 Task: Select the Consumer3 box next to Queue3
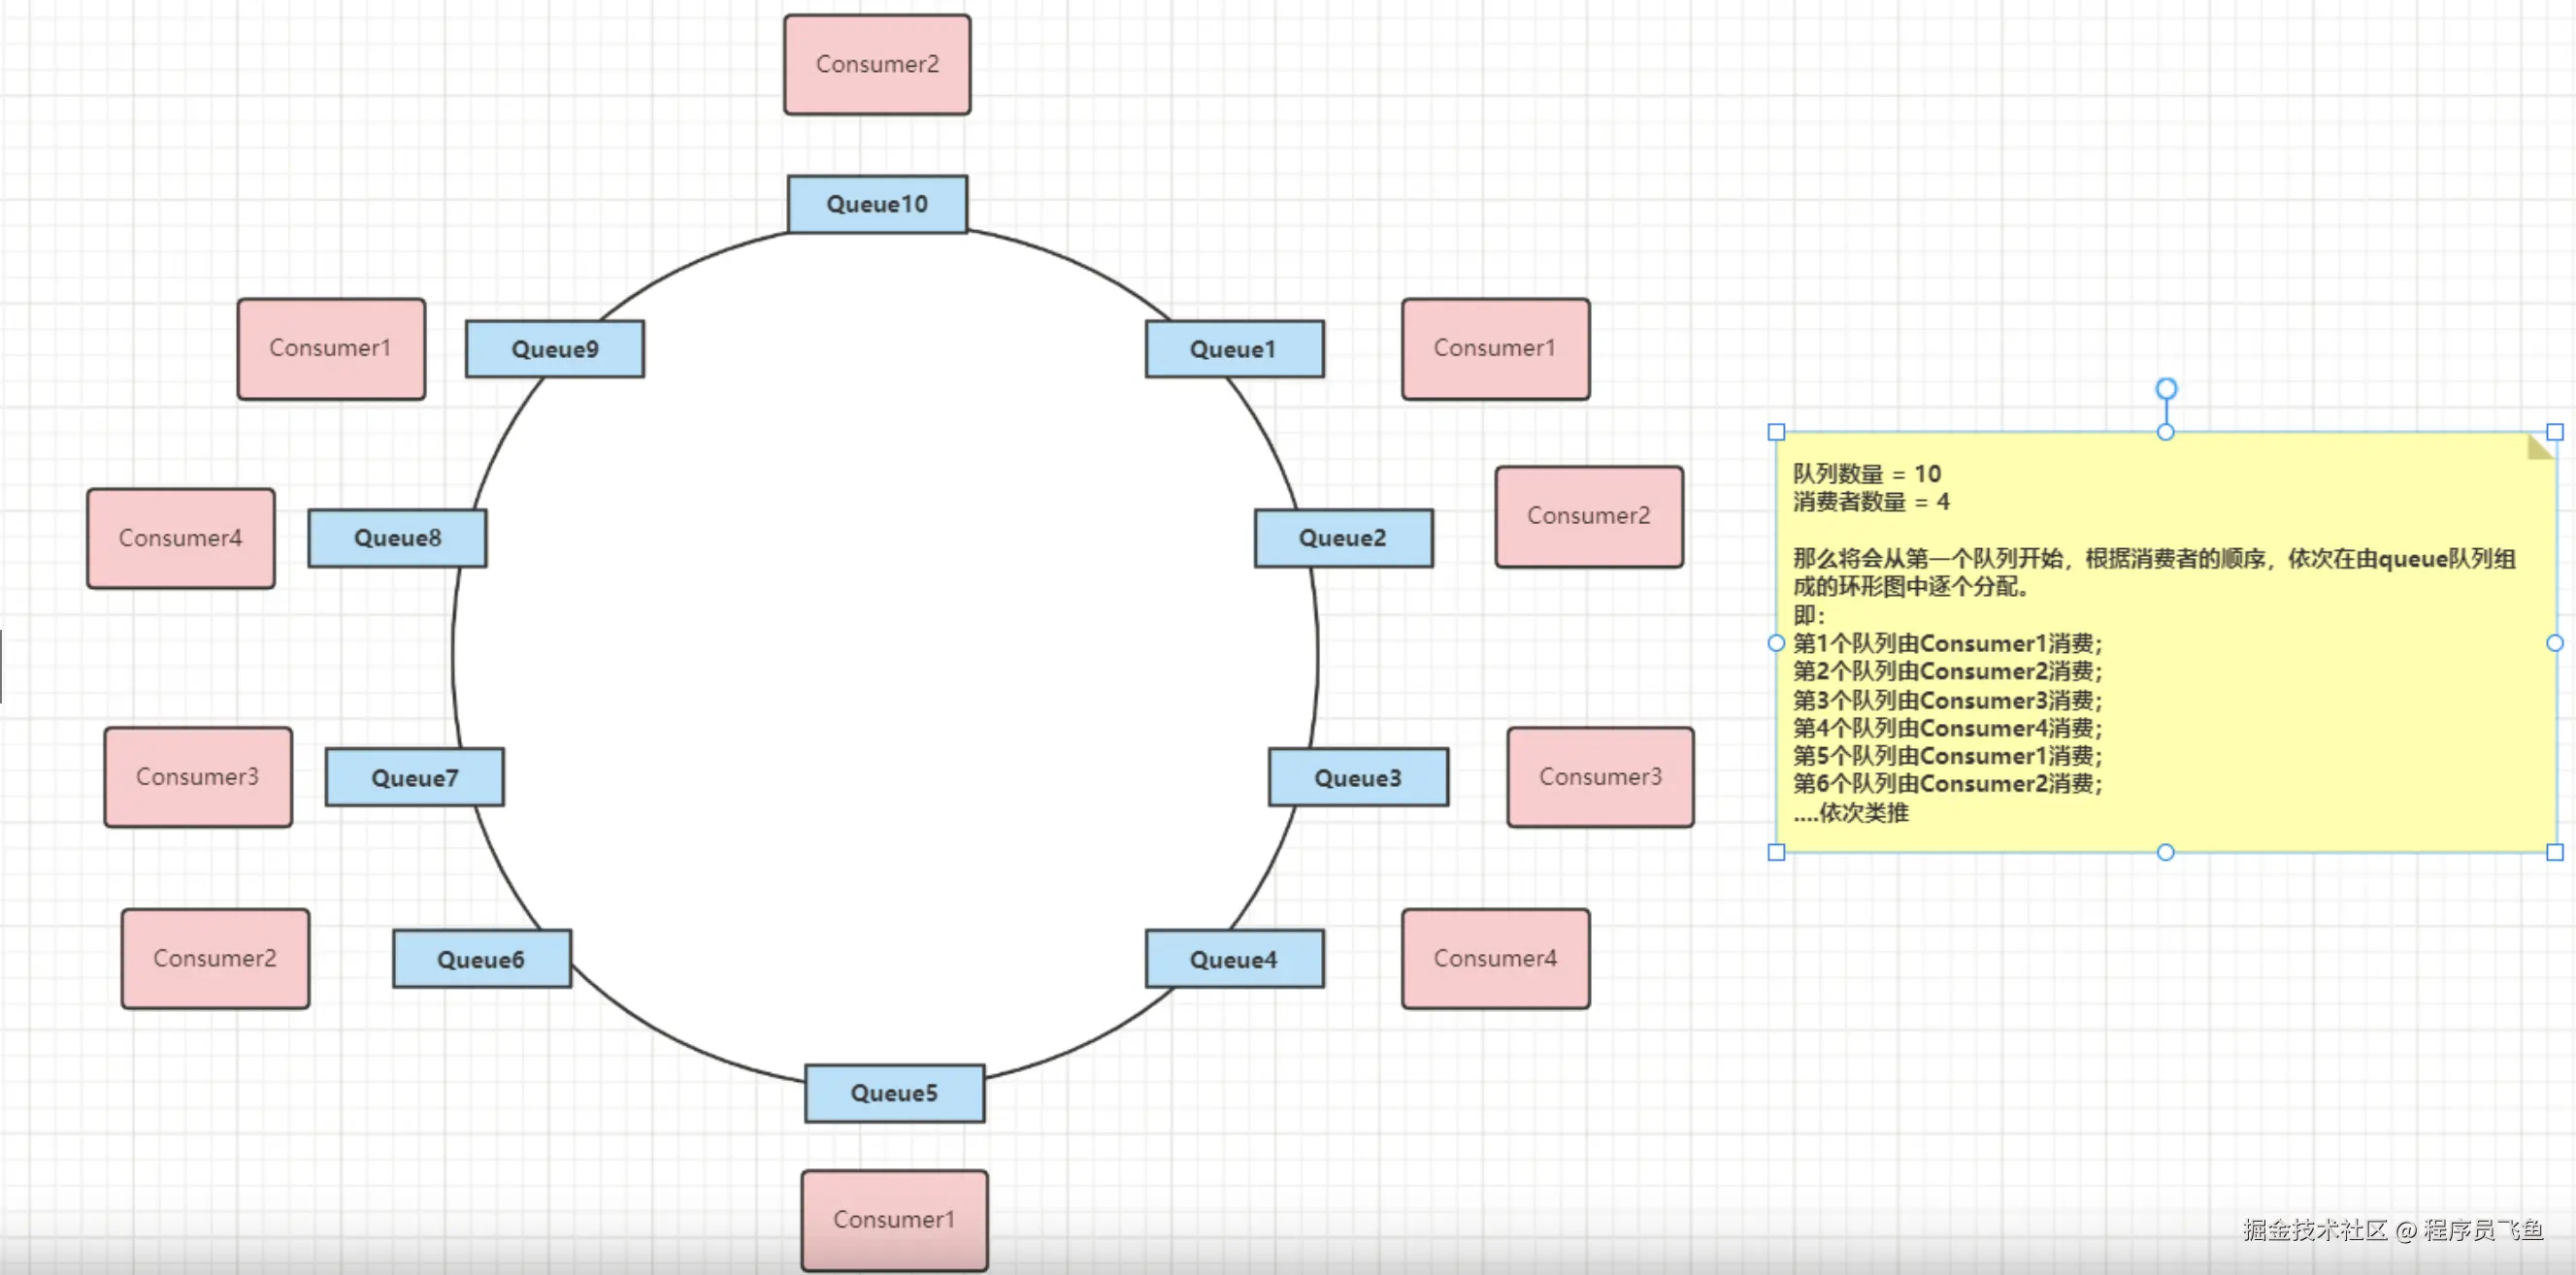click(1599, 777)
